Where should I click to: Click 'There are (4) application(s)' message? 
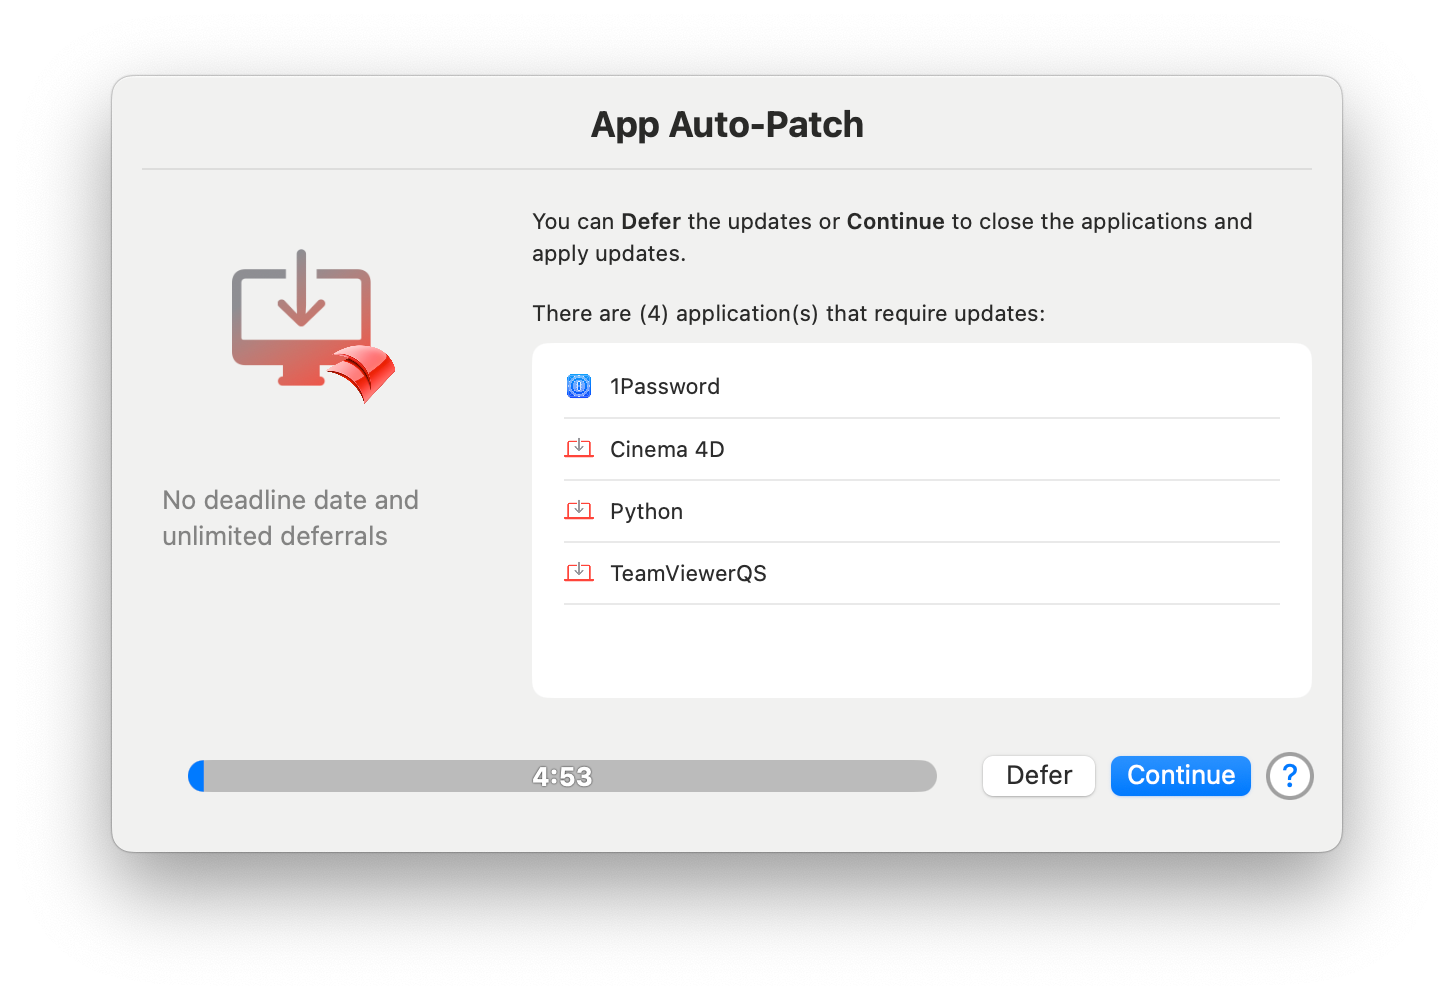pos(788,314)
